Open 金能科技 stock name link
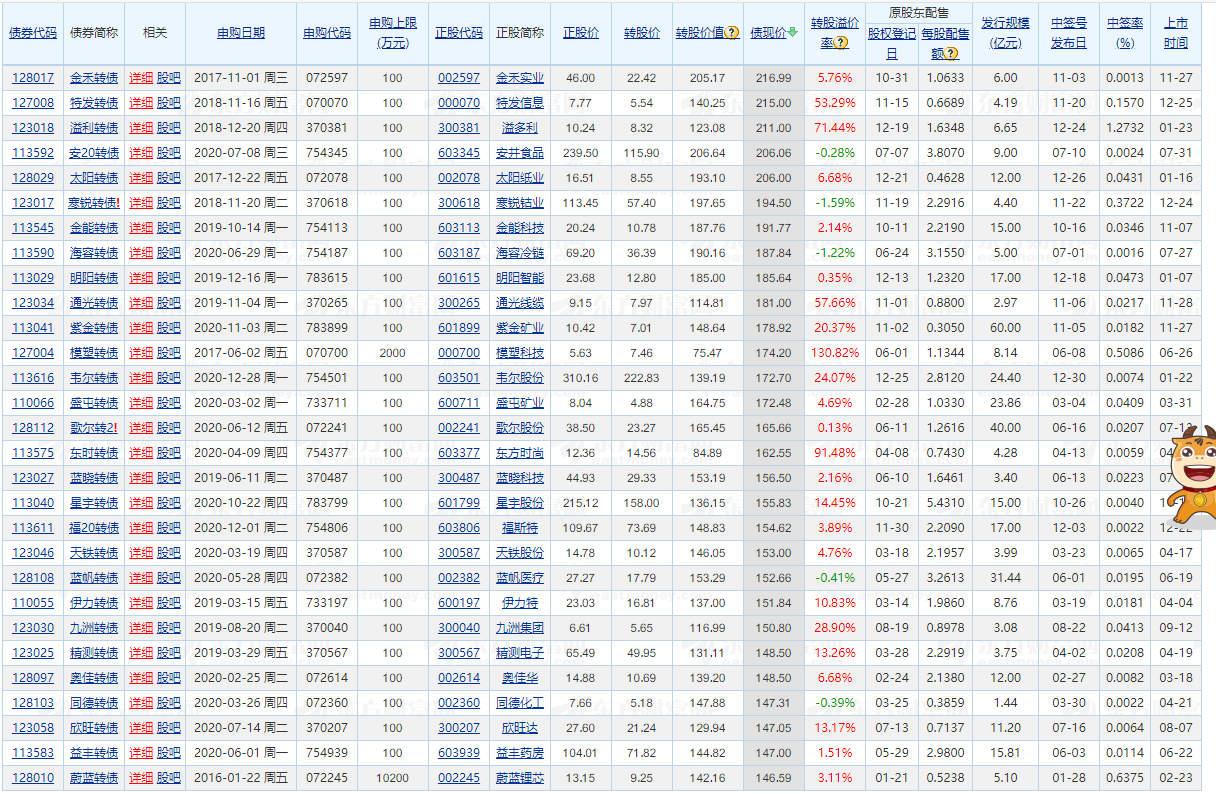Image resolution: width=1216 pixels, height=794 pixels. pyautogui.click(x=520, y=228)
